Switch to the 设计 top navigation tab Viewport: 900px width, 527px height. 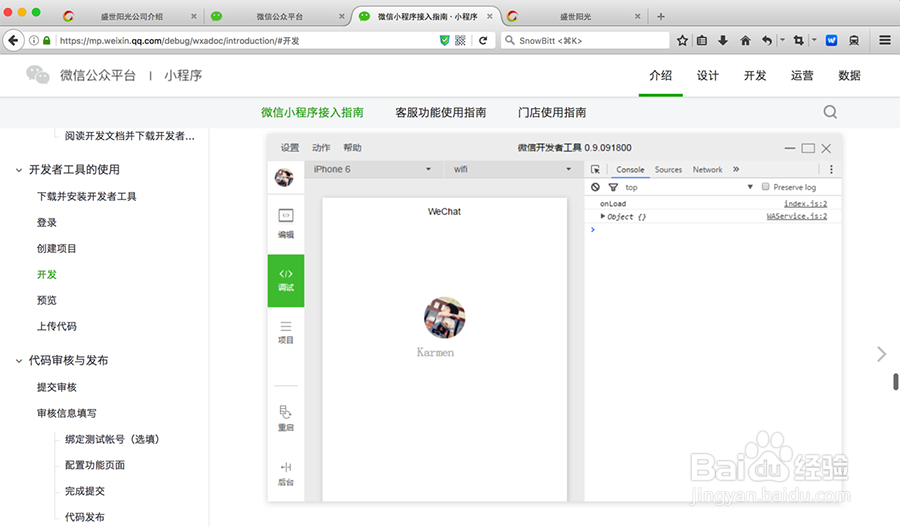pyautogui.click(x=708, y=75)
